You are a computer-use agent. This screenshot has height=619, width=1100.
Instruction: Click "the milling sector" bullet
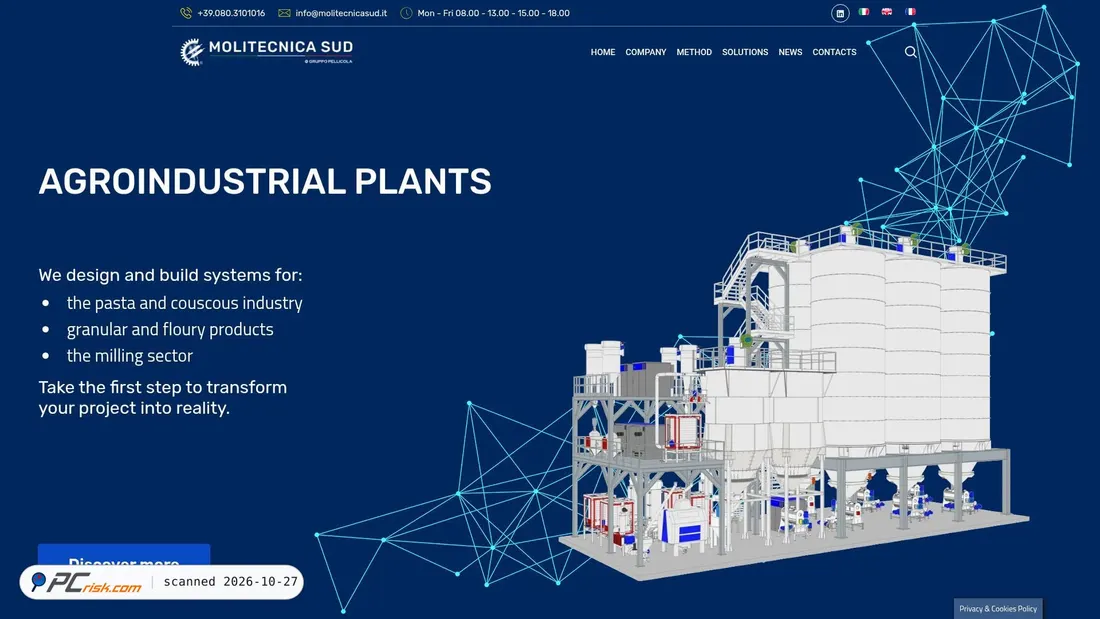pos(130,356)
